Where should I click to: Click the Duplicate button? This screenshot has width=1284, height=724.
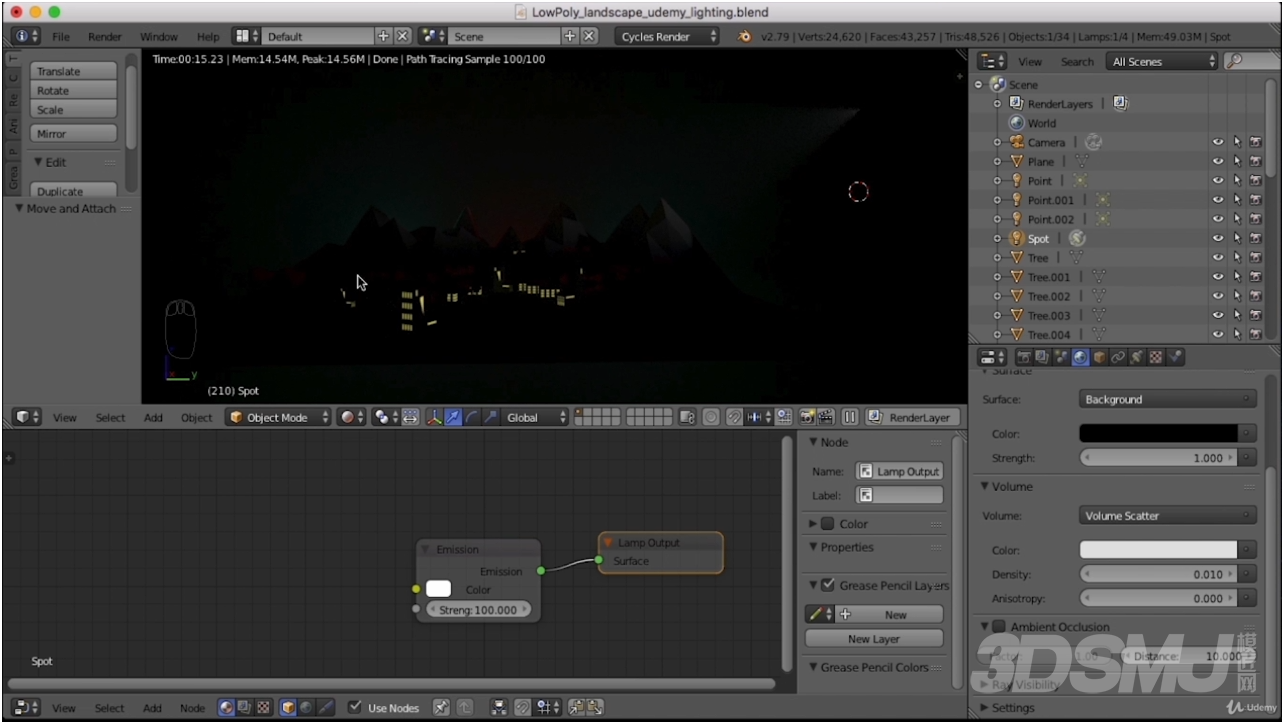[74, 190]
